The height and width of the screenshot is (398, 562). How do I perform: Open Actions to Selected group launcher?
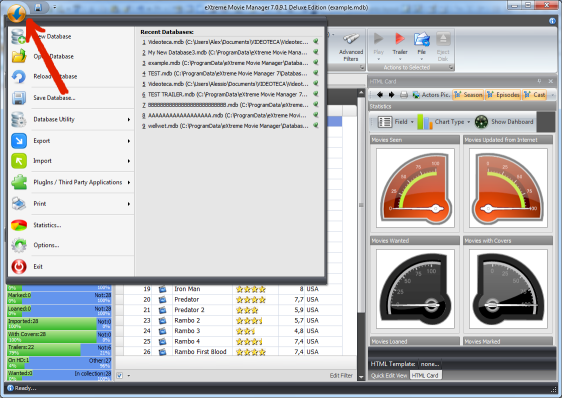[451, 67]
